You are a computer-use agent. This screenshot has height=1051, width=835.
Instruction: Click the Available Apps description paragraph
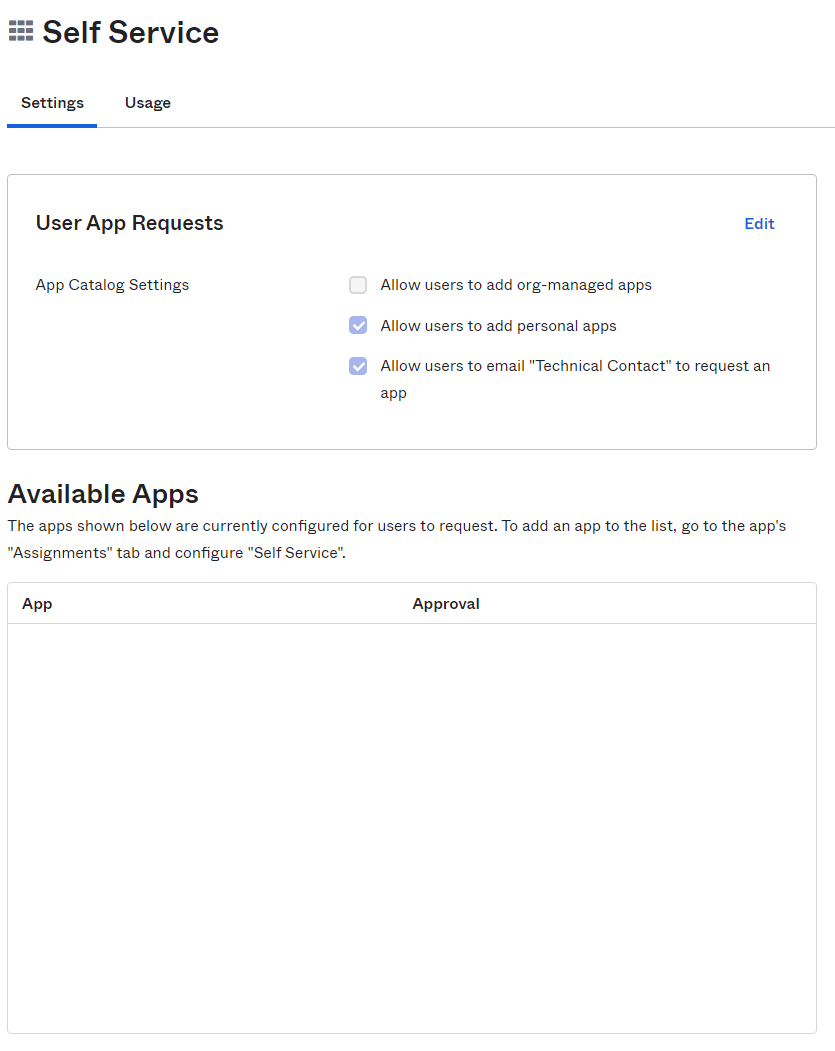click(397, 540)
